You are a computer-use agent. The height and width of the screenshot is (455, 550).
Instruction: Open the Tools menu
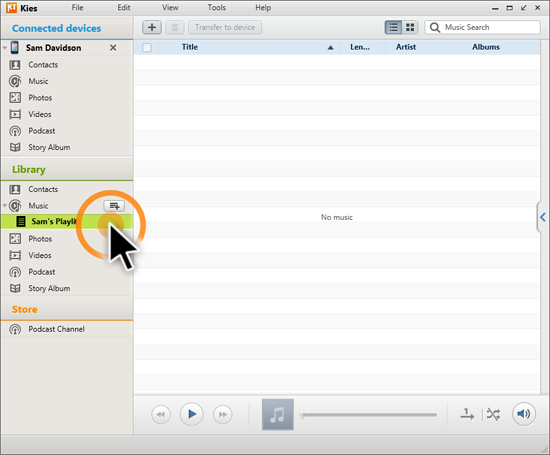(216, 7)
